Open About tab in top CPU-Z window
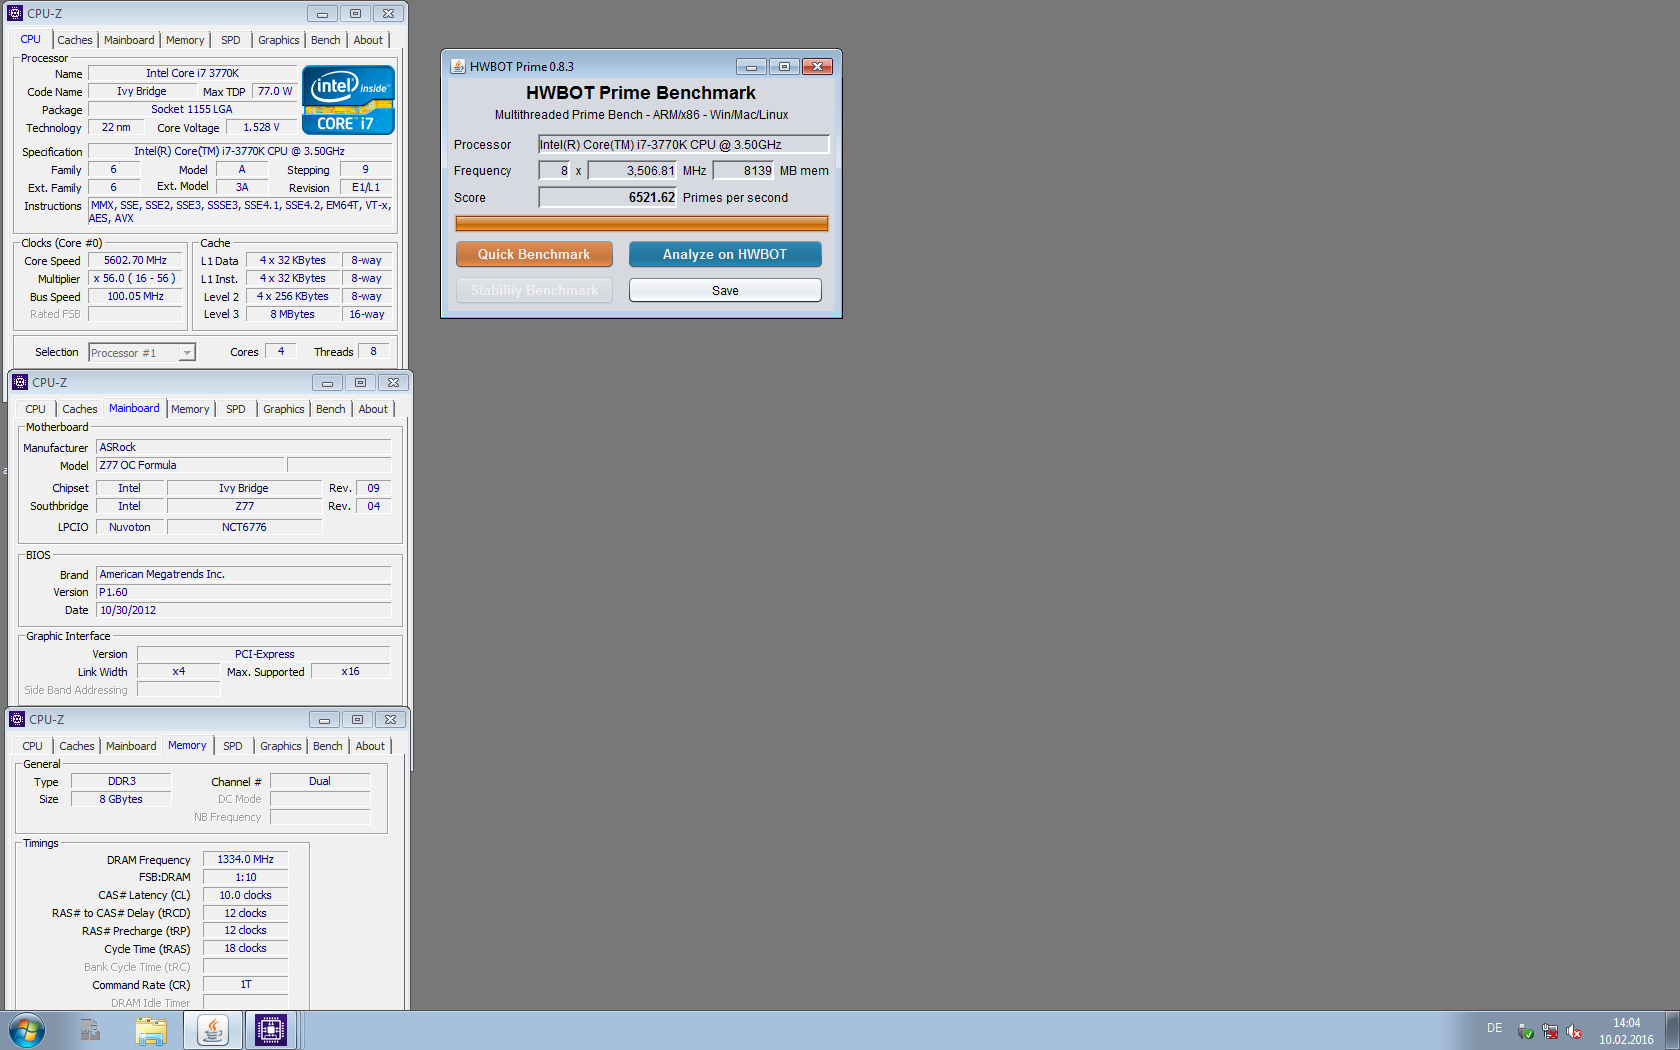Screen dimensions: 1680x1050 tap(368, 40)
